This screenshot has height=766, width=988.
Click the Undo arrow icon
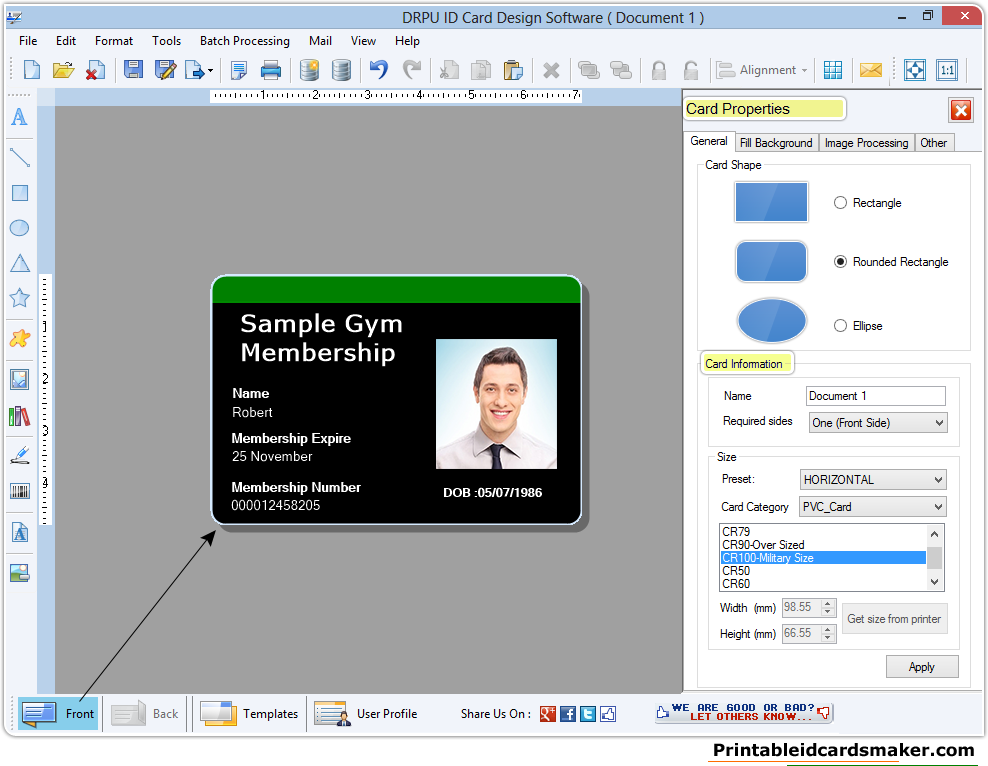point(379,69)
